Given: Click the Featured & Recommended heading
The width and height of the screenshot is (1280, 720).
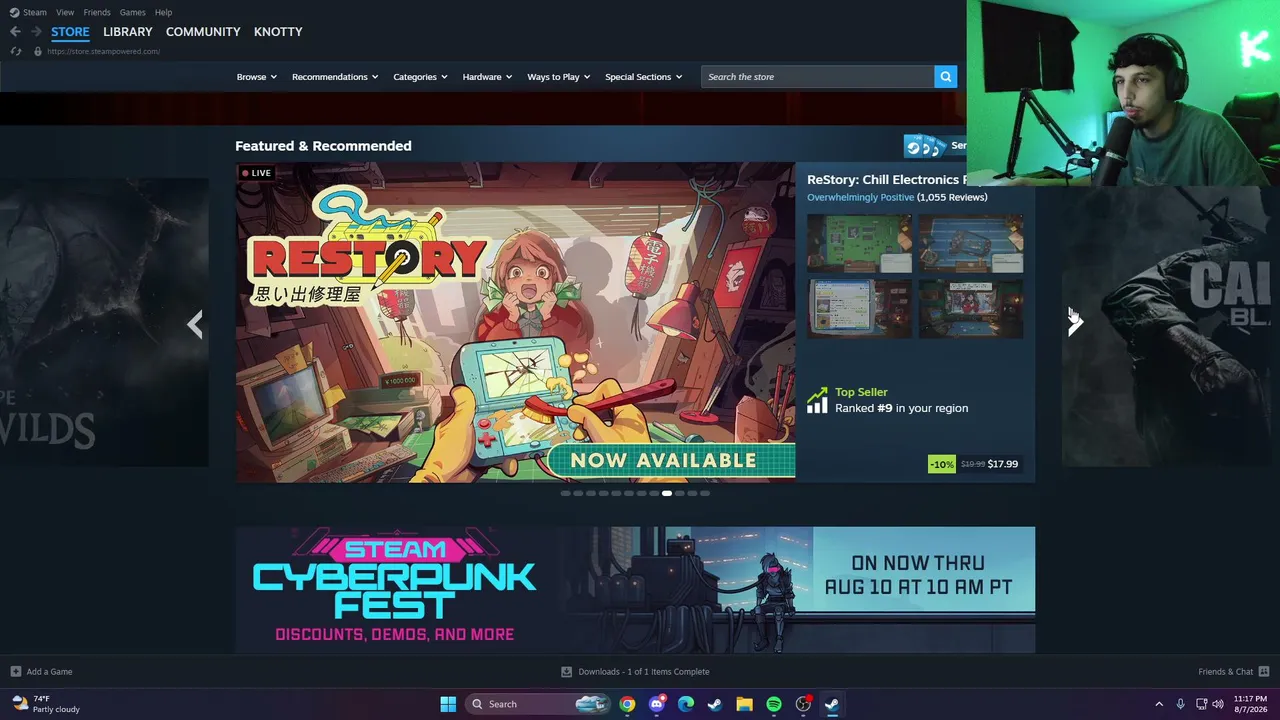Looking at the screenshot, I should pos(323,146).
